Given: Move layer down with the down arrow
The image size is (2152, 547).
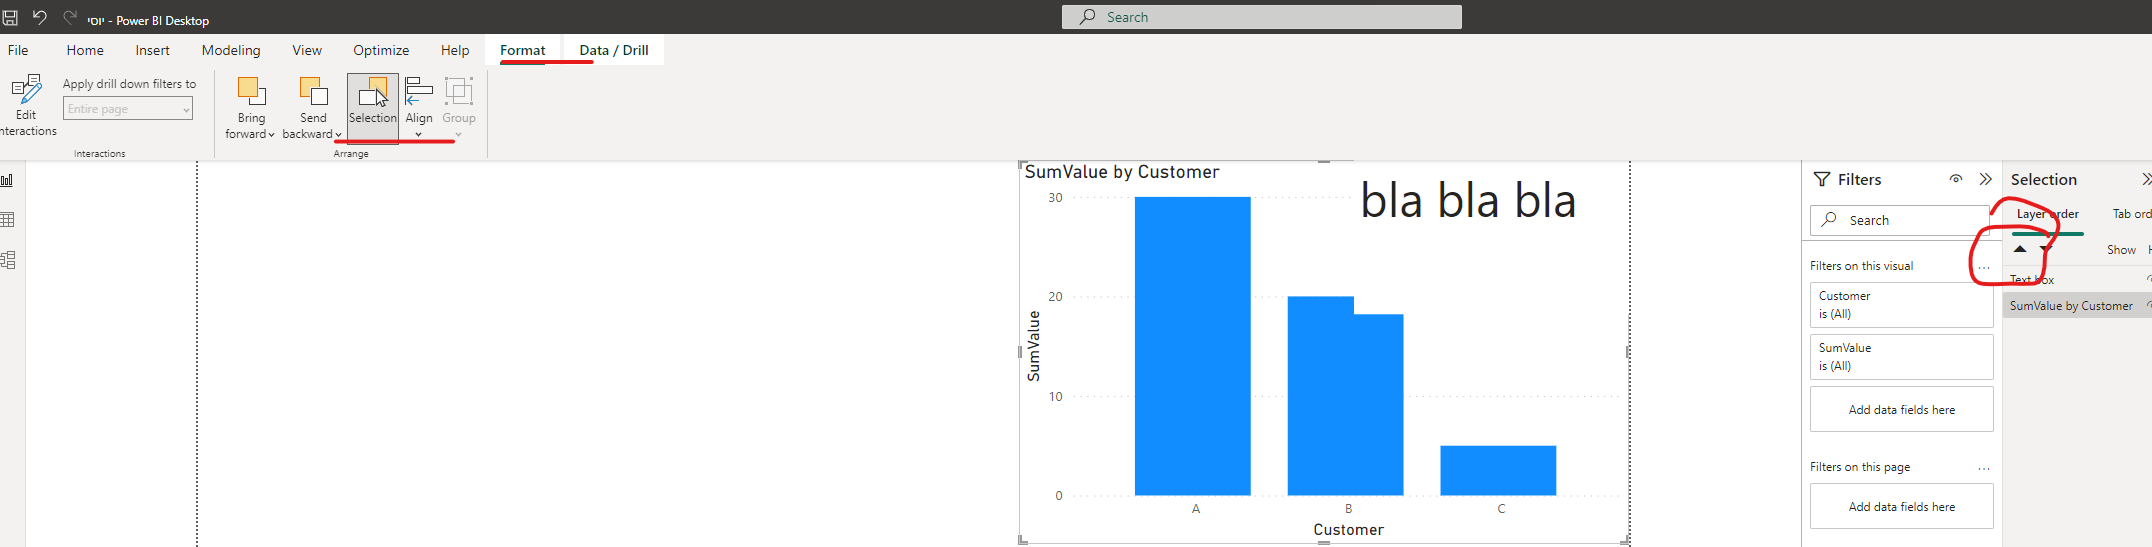Looking at the screenshot, I should (2046, 249).
